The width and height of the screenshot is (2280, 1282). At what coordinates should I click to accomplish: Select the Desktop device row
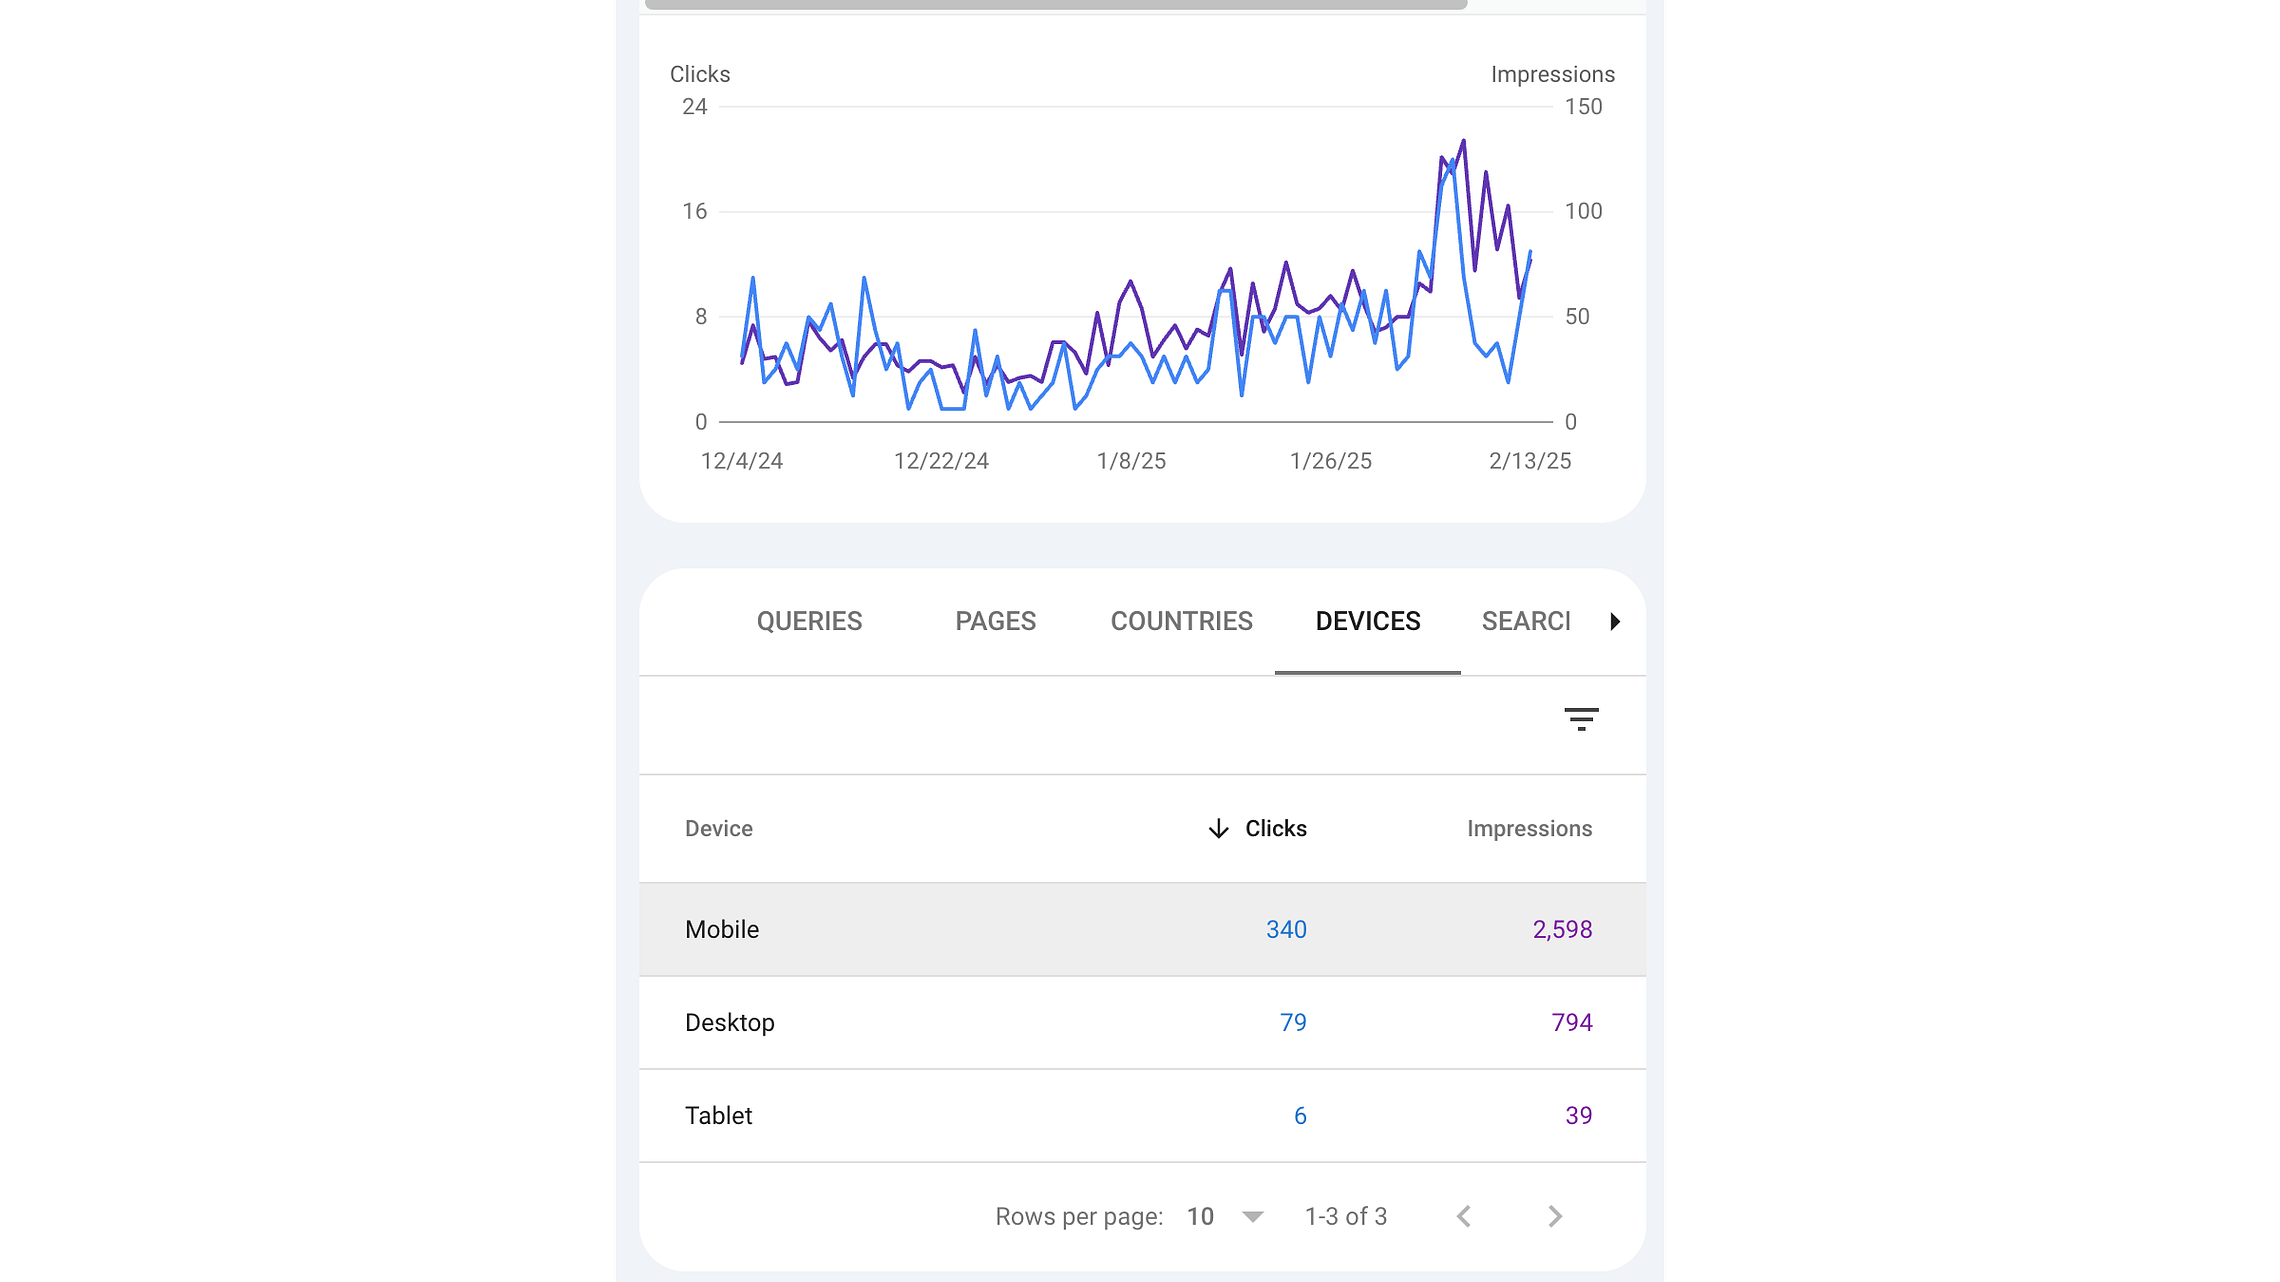pos(730,1022)
